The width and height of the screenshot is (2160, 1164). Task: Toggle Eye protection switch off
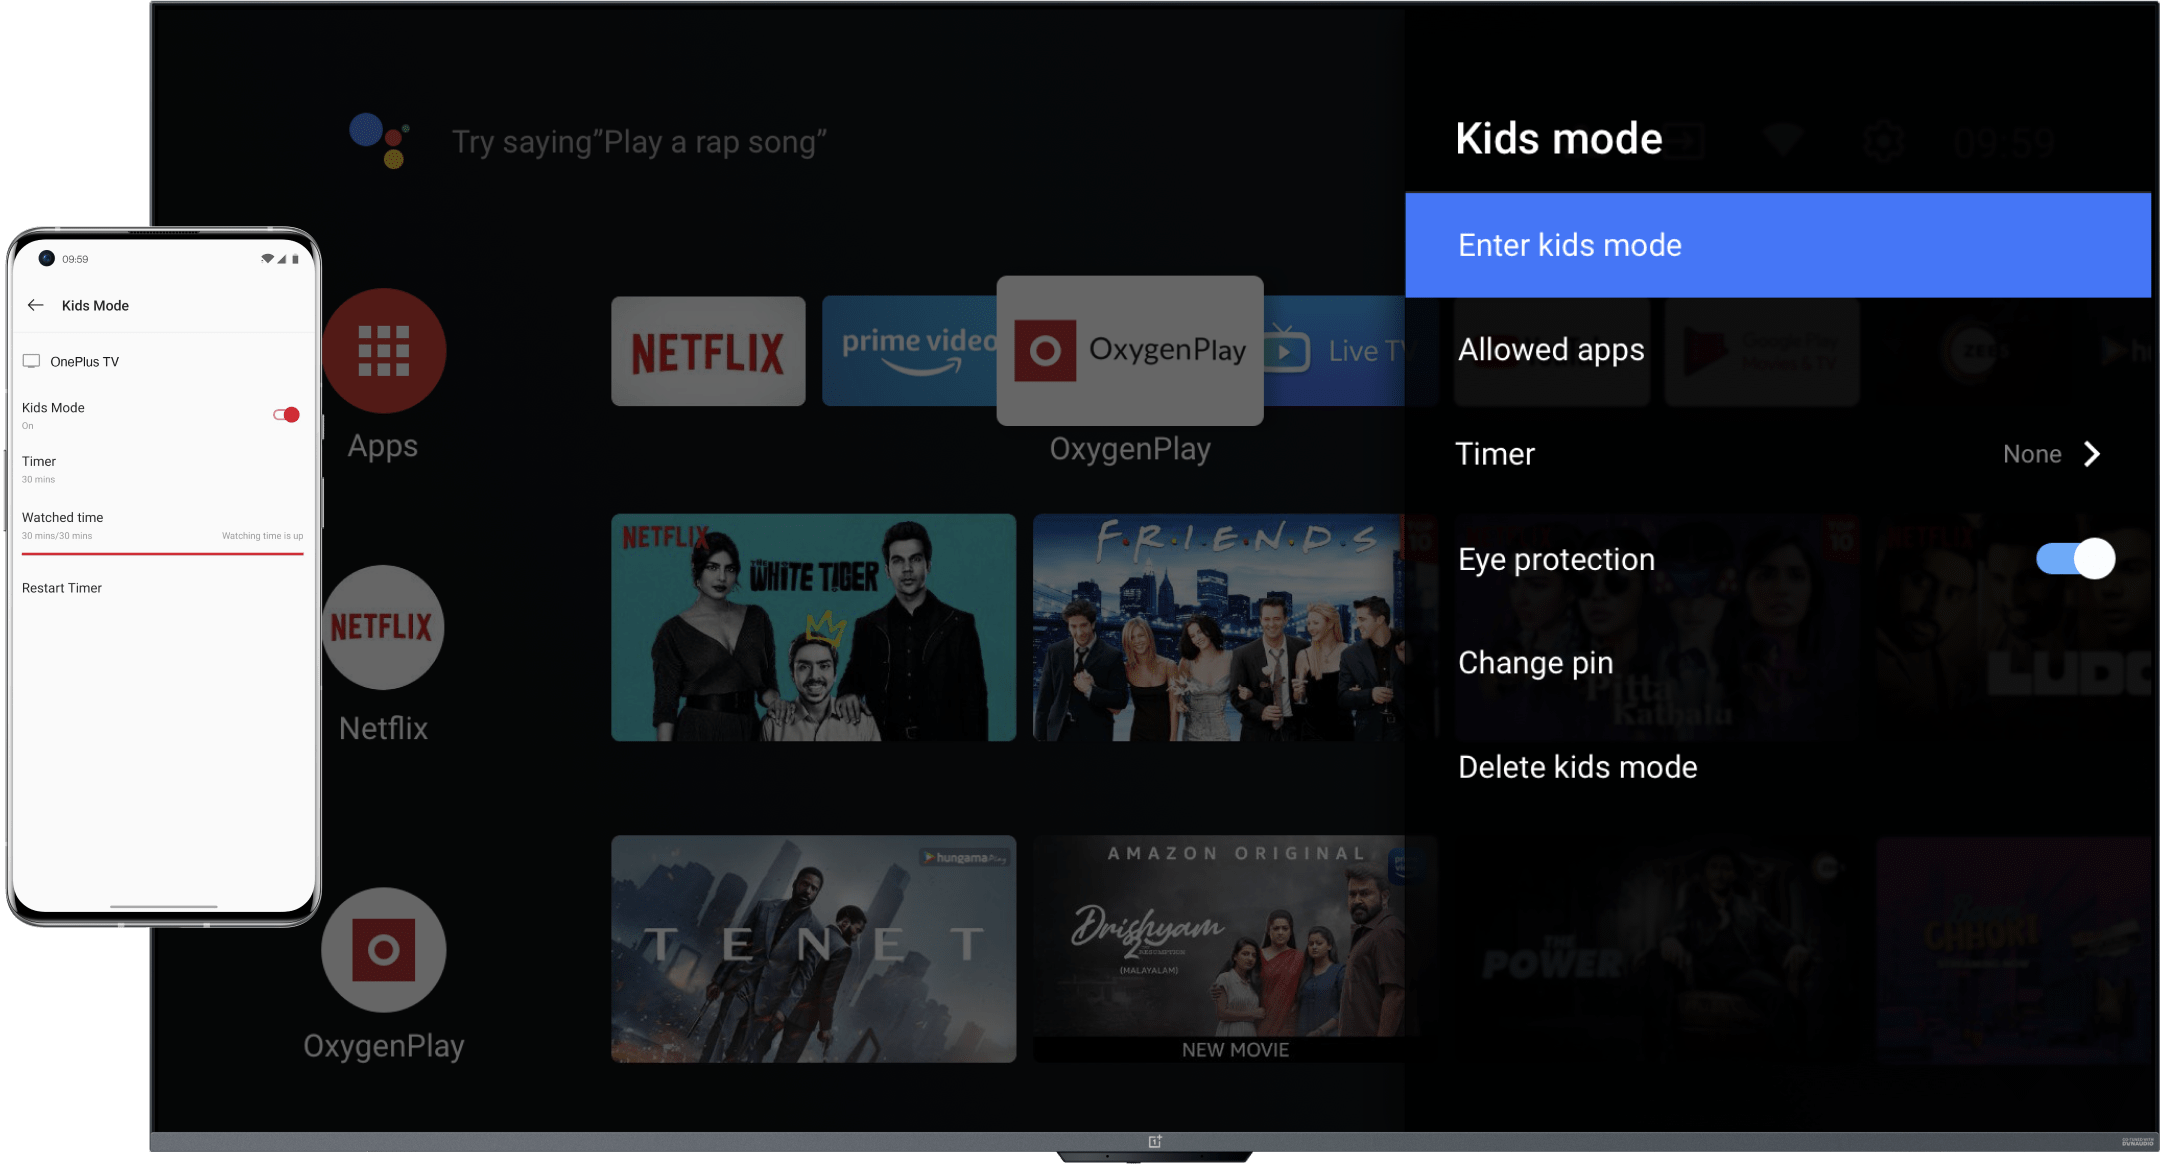coord(2075,558)
